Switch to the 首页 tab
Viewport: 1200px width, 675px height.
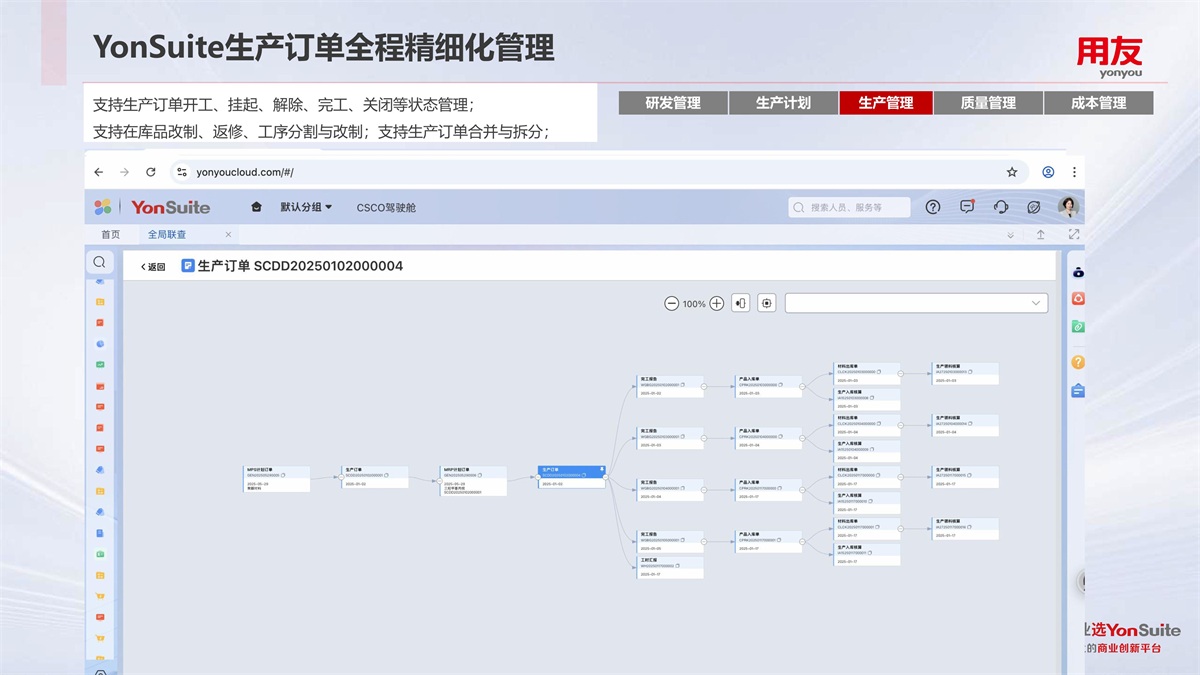[111, 235]
